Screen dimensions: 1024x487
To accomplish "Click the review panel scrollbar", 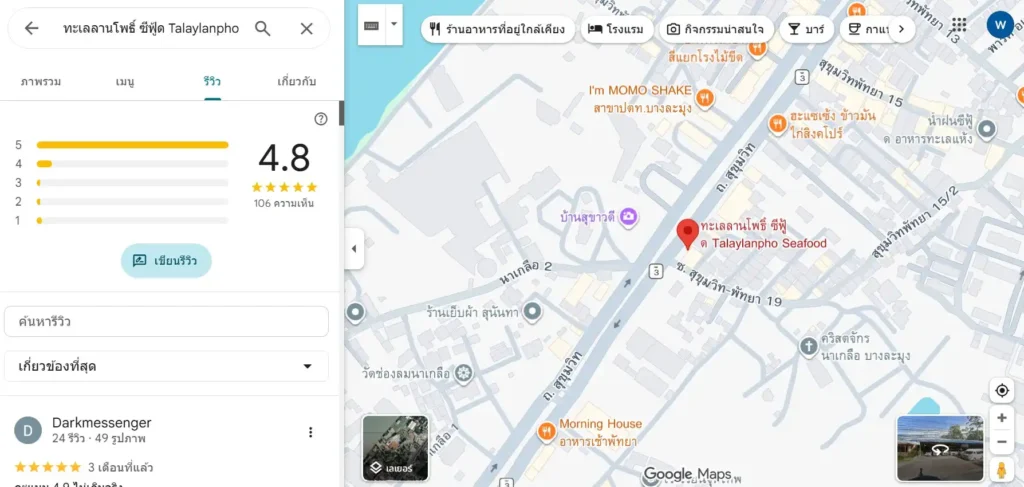I will [341, 114].
